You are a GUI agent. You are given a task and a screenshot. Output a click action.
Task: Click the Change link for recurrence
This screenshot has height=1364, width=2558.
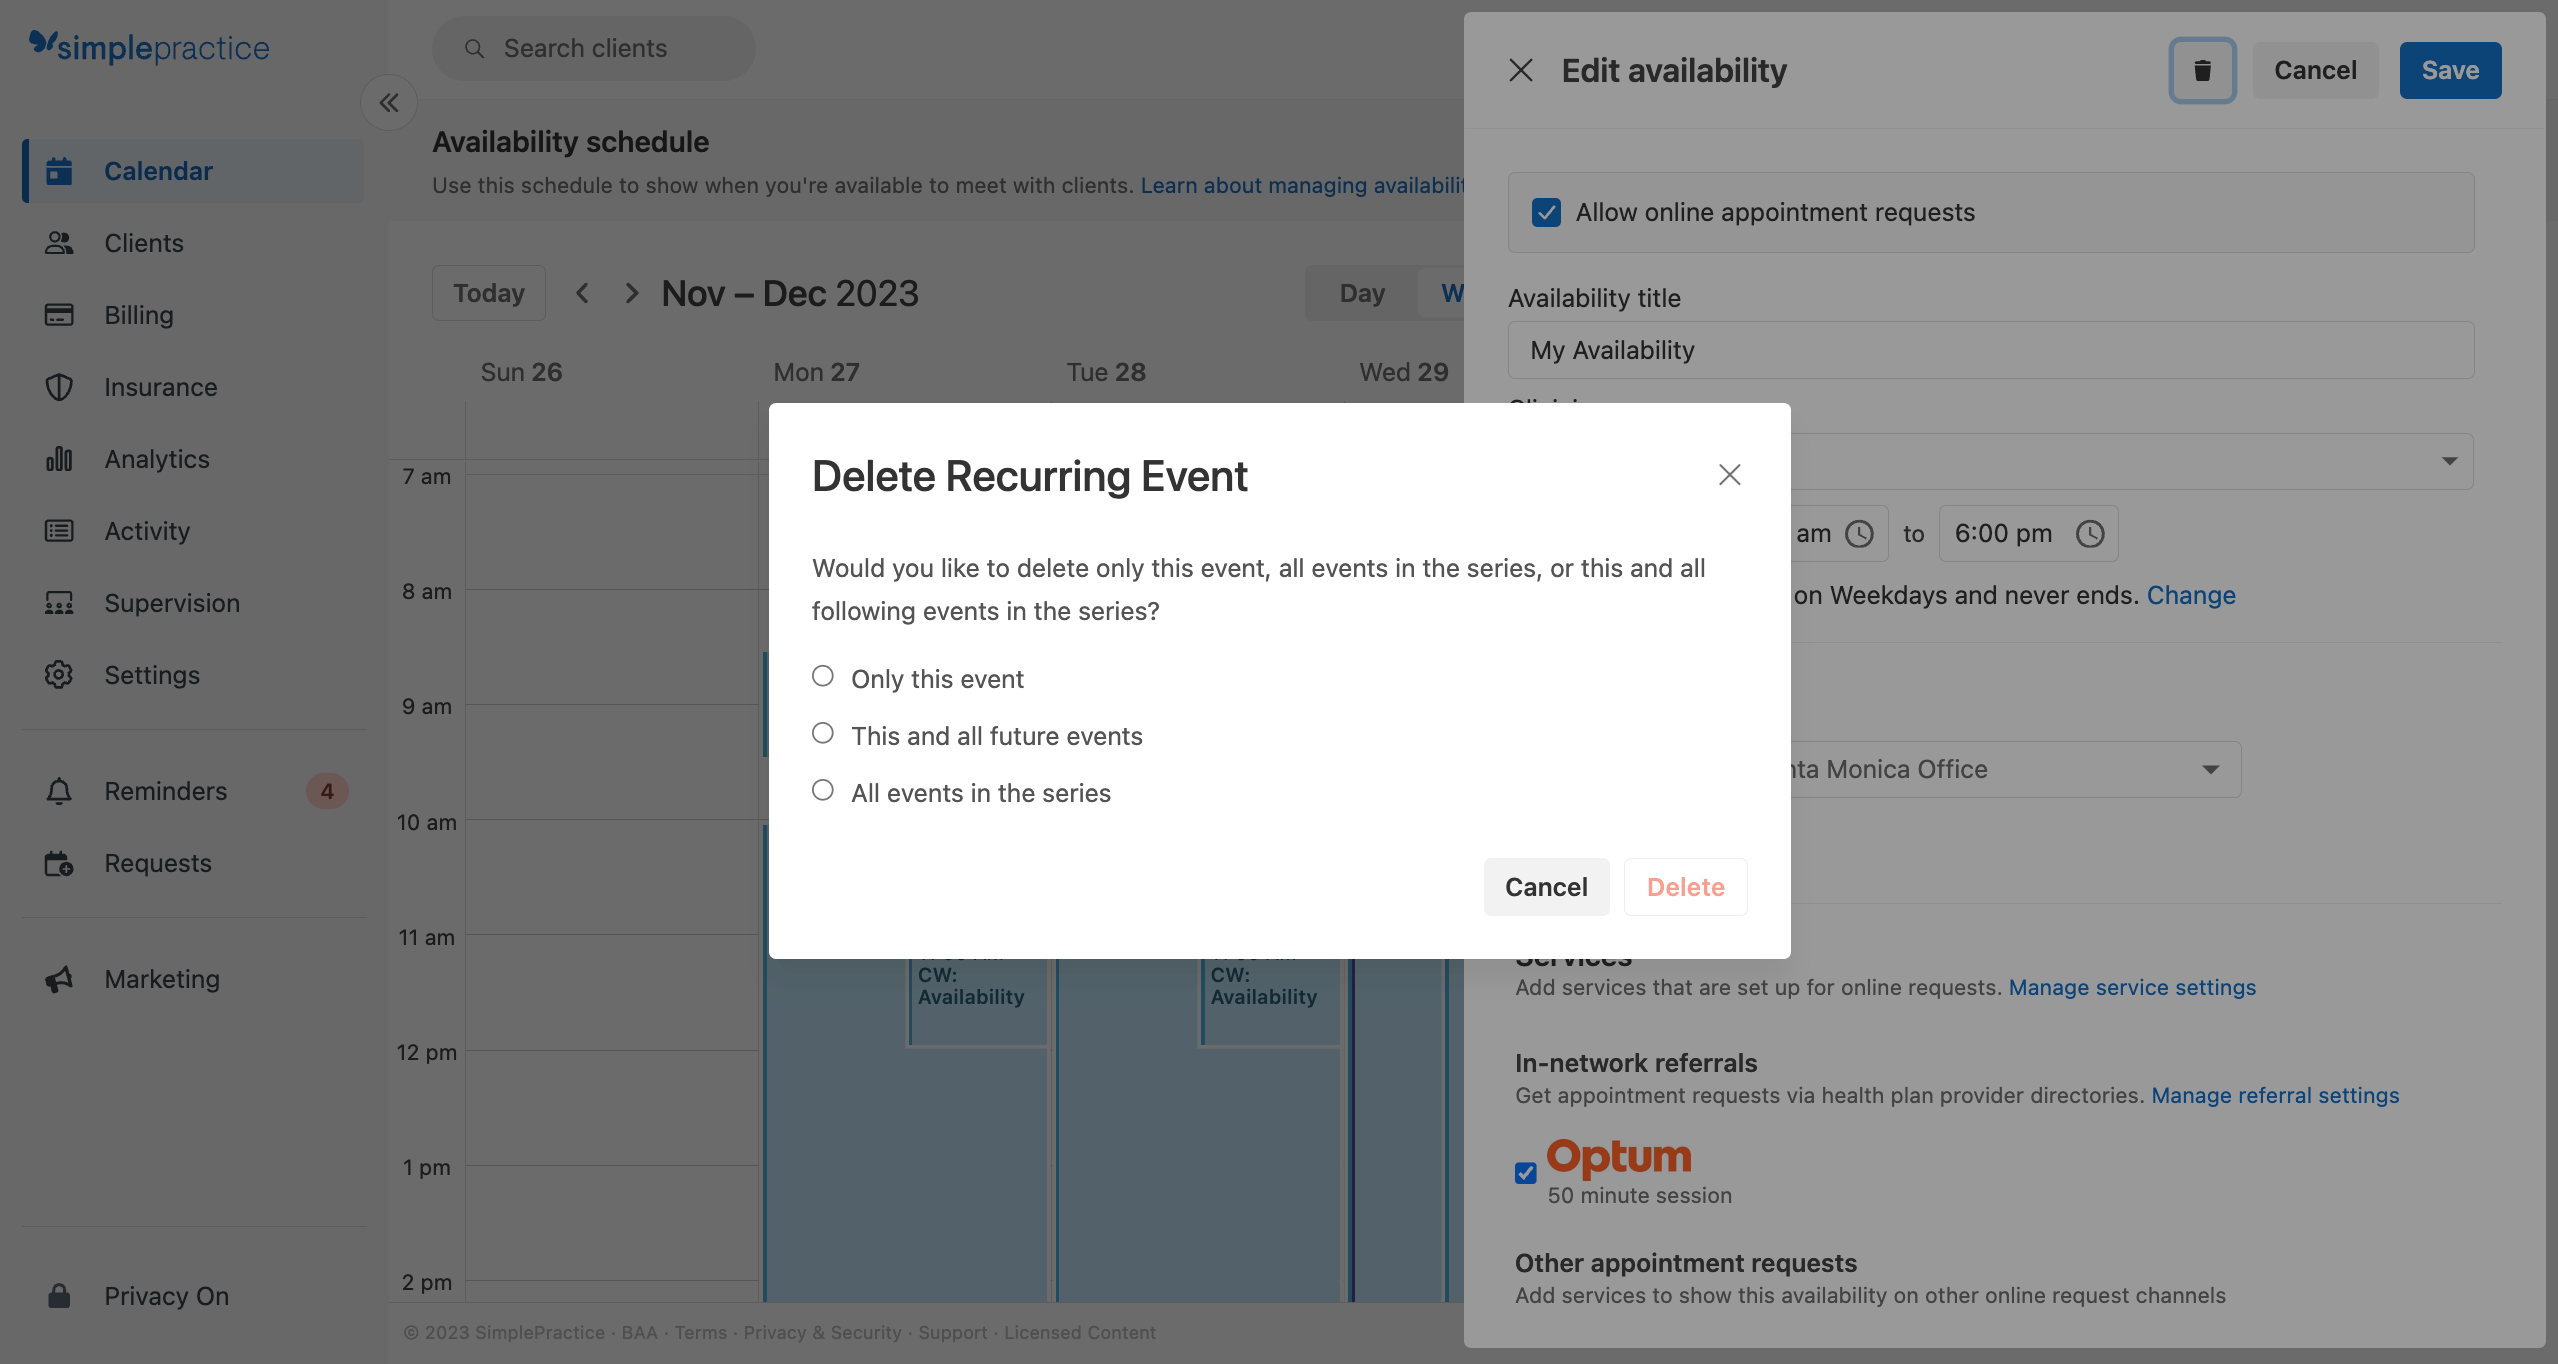pyautogui.click(x=2190, y=595)
